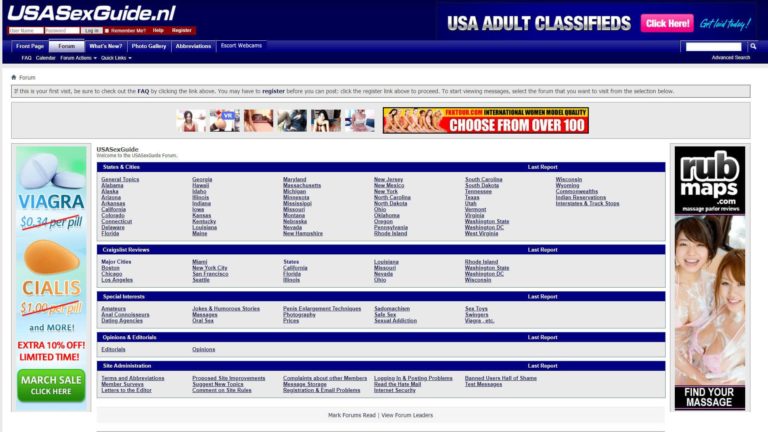The width and height of the screenshot is (768, 432).
Task: Click the bold register link in notice
Action: [x=273, y=91]
